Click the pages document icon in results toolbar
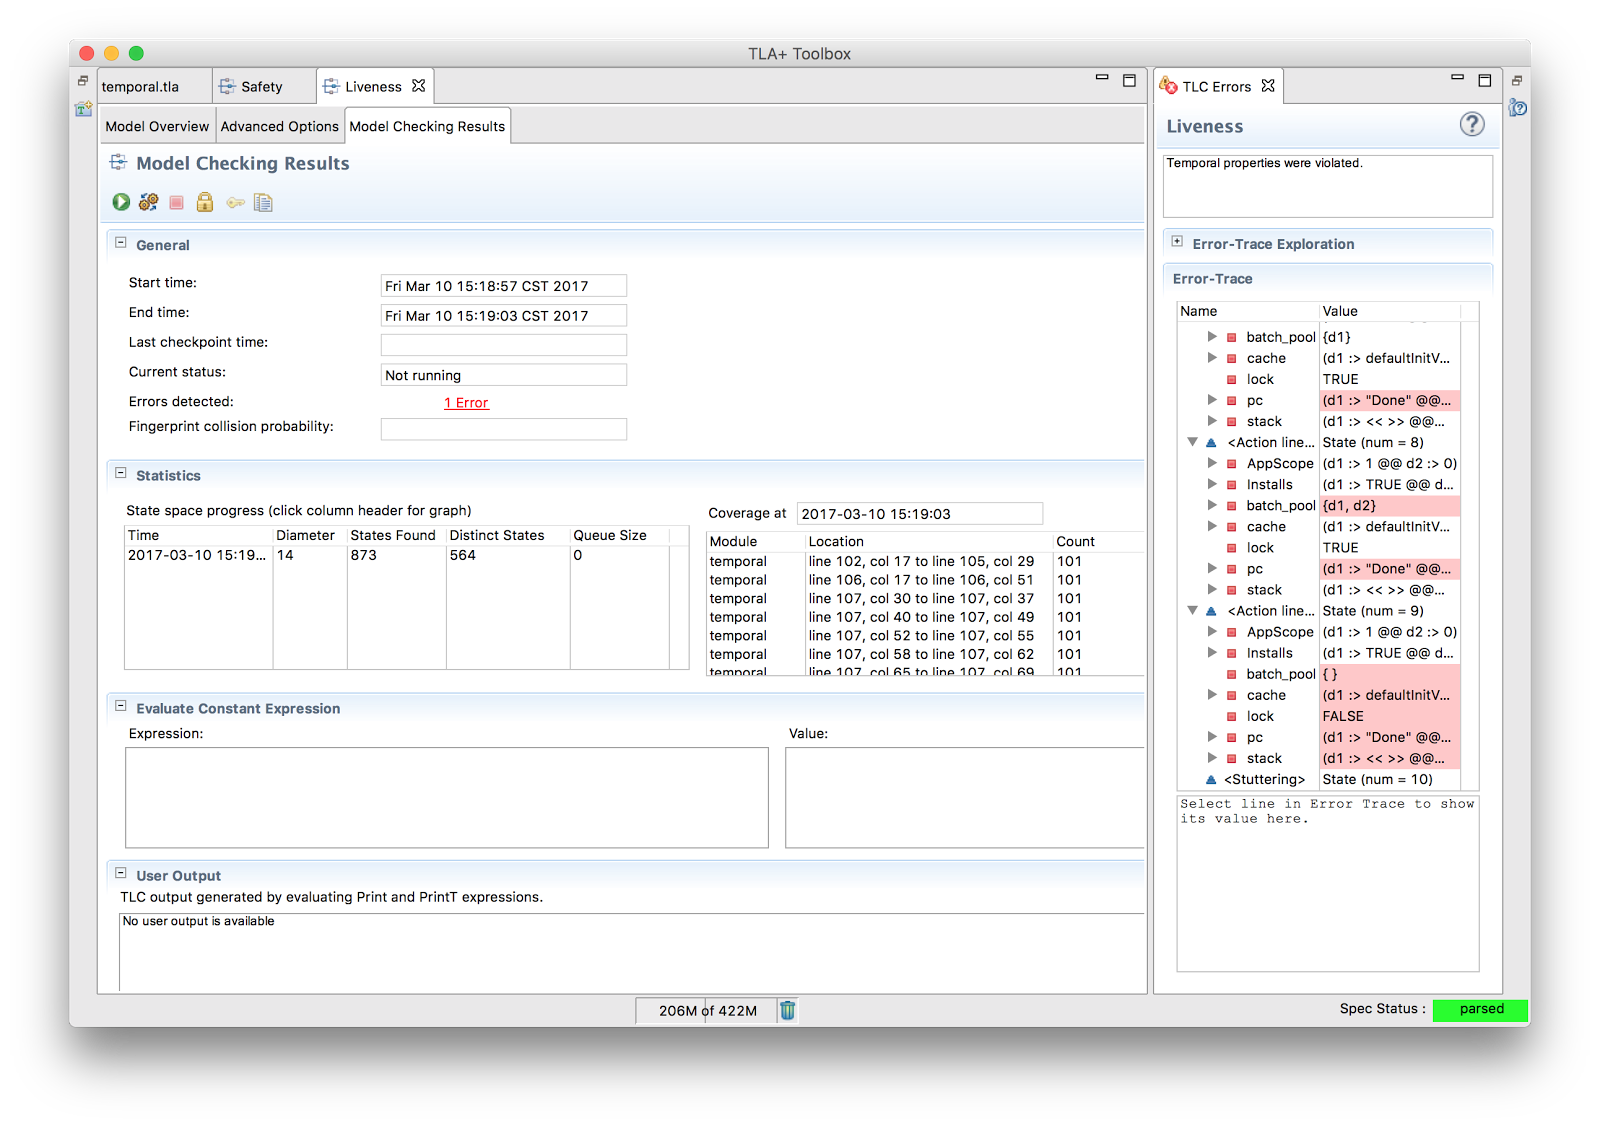 tap(263, 203)
